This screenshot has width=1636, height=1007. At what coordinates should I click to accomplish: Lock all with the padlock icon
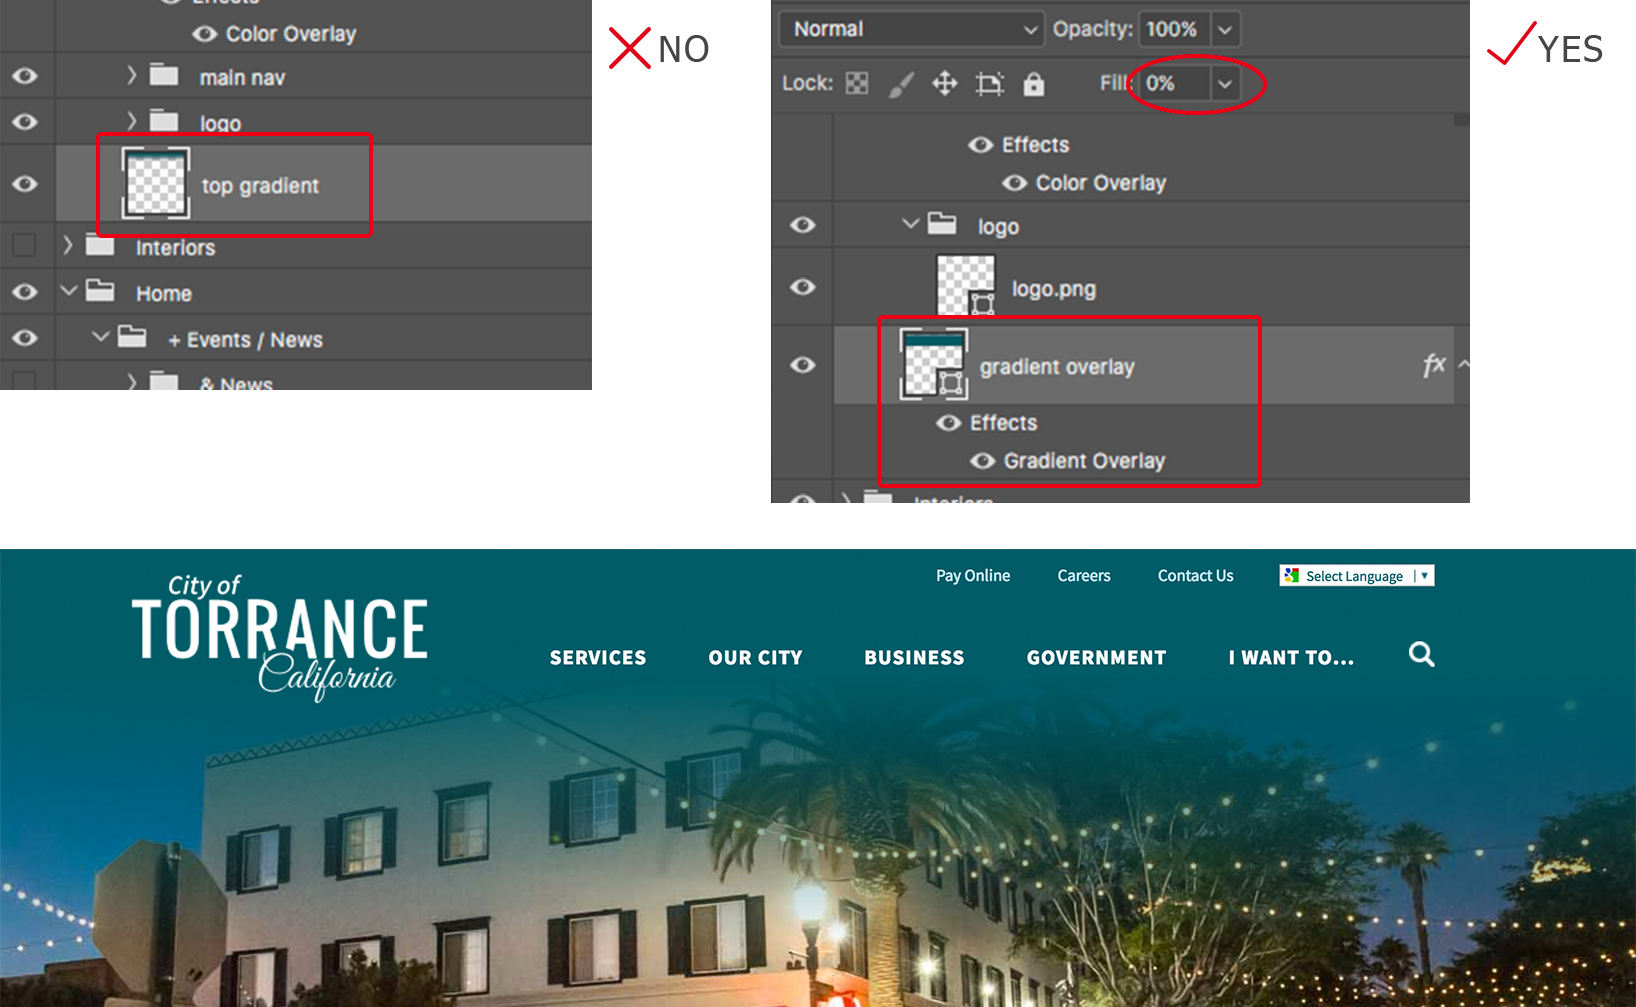[x=1034, y=84]
